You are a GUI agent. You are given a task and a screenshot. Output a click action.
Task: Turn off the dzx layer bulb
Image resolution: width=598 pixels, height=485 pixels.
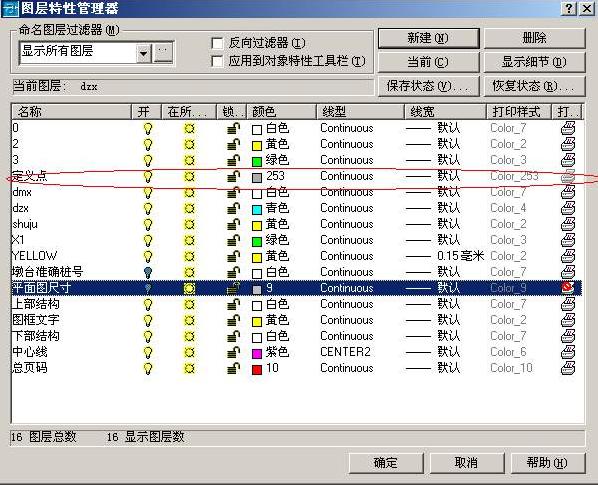click(148, 209)
